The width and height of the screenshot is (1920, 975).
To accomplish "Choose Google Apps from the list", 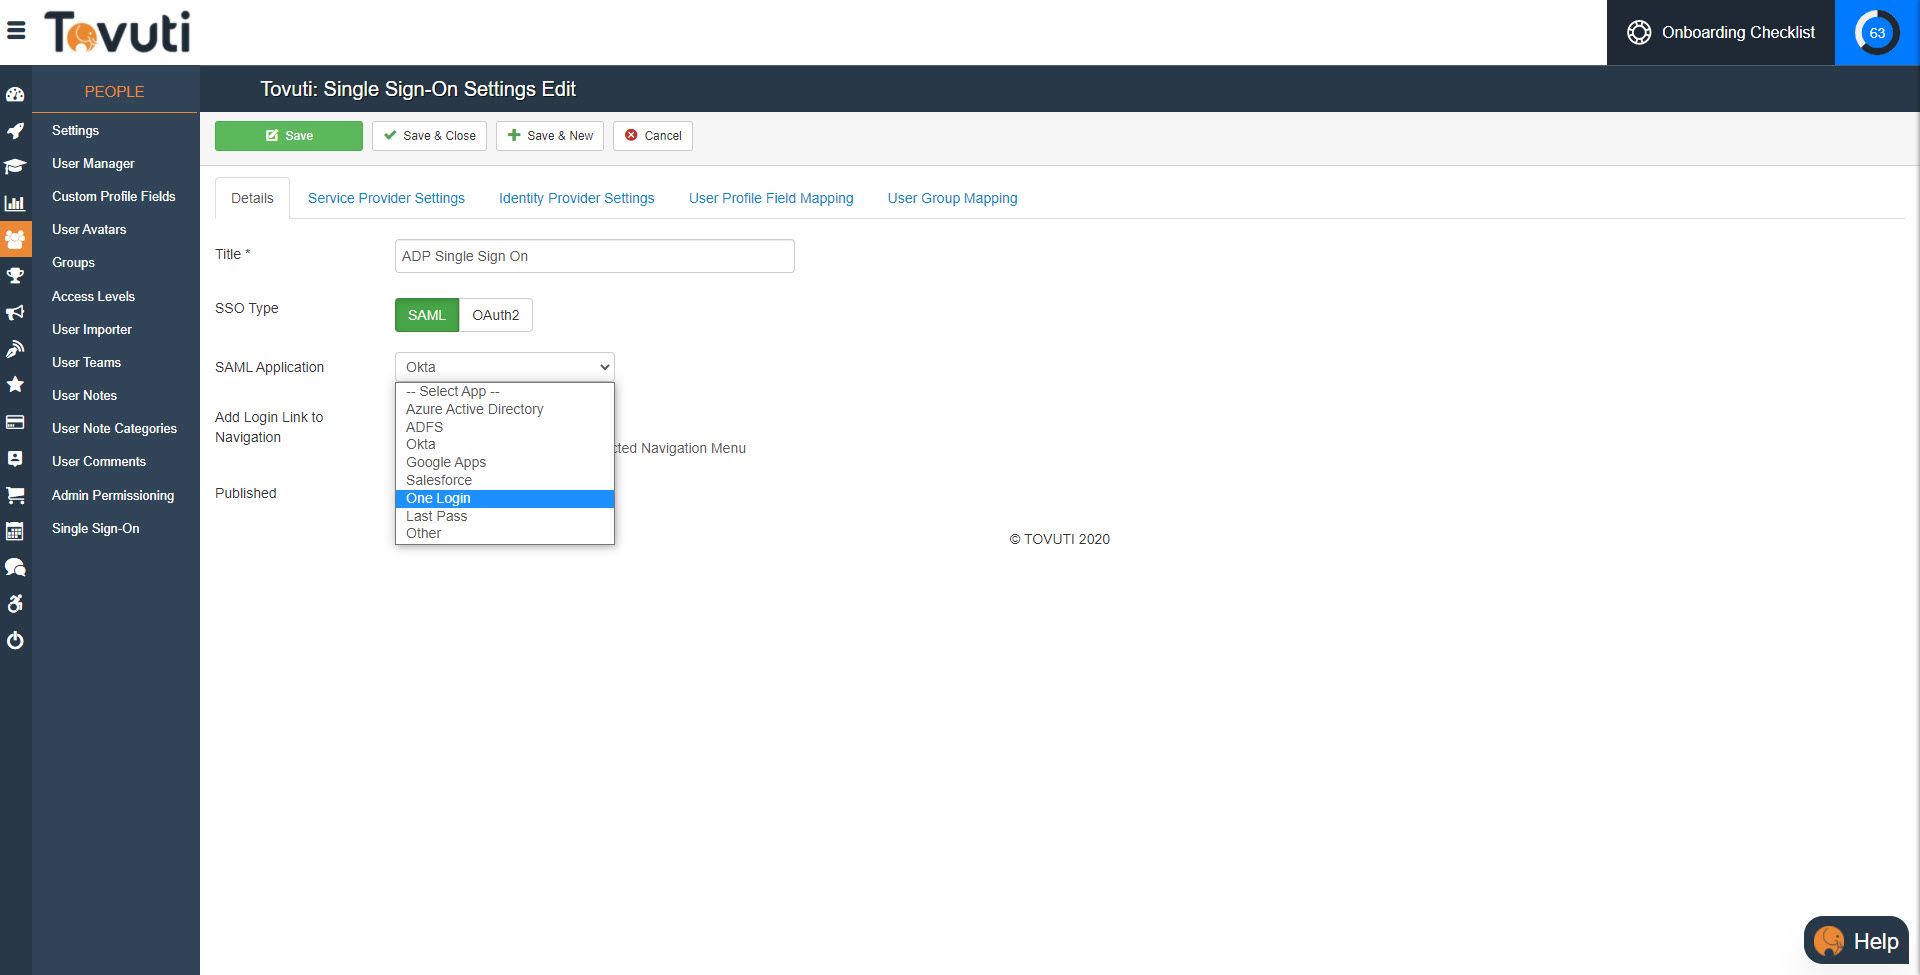I will click(x=505, y=462).
